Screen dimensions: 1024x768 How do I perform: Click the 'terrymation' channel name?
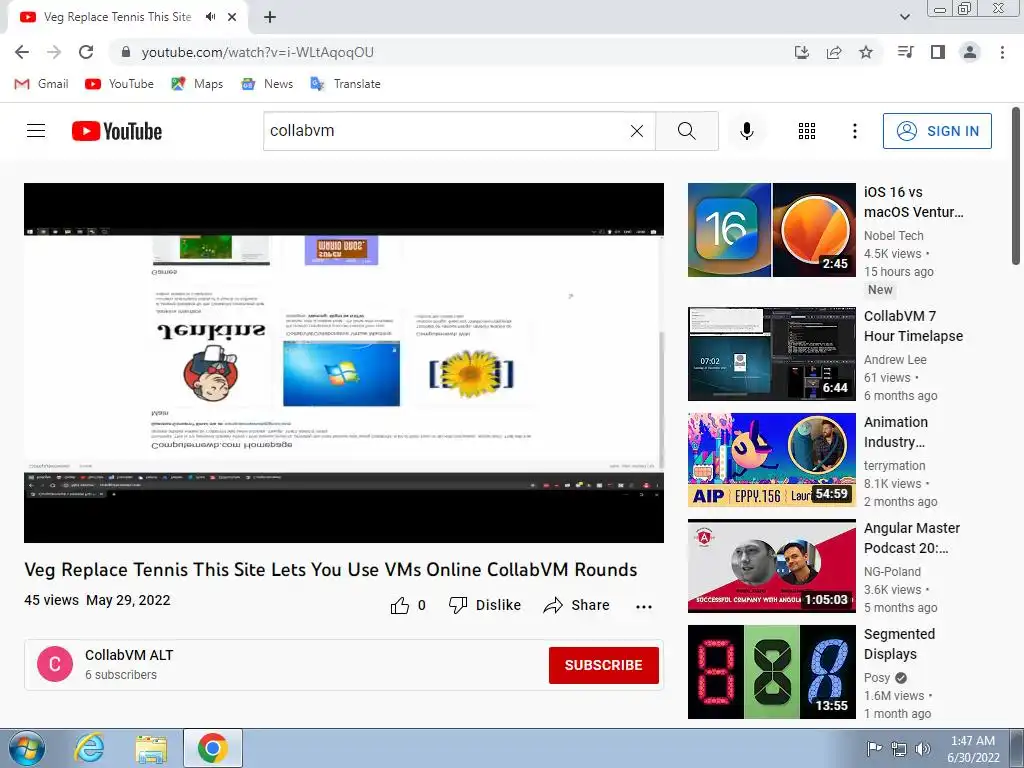click(894, 465)
